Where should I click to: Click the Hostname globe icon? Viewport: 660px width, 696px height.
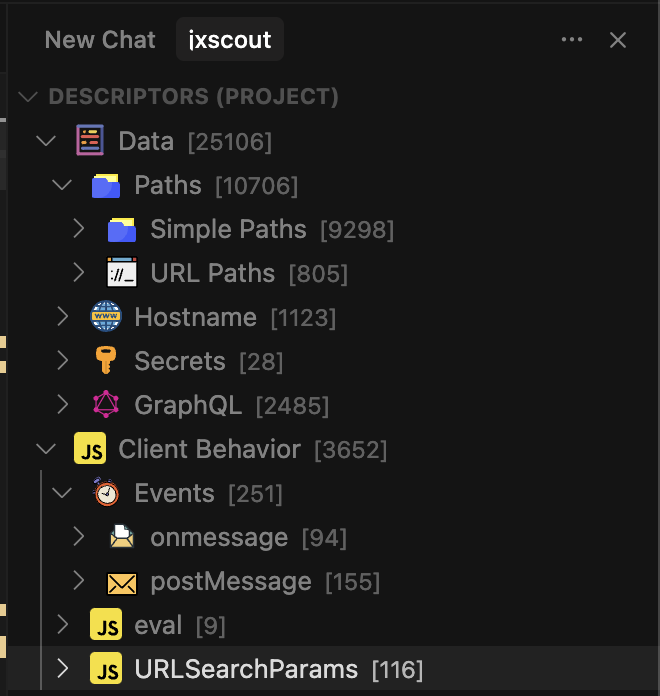coord(106,318)
